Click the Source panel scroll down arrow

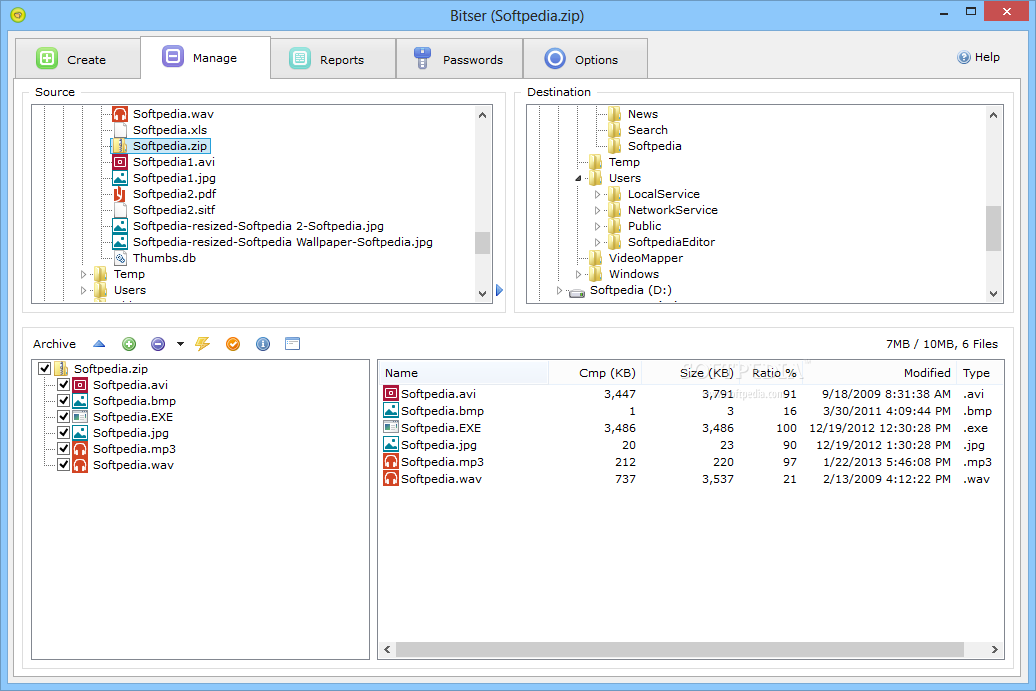482,293
